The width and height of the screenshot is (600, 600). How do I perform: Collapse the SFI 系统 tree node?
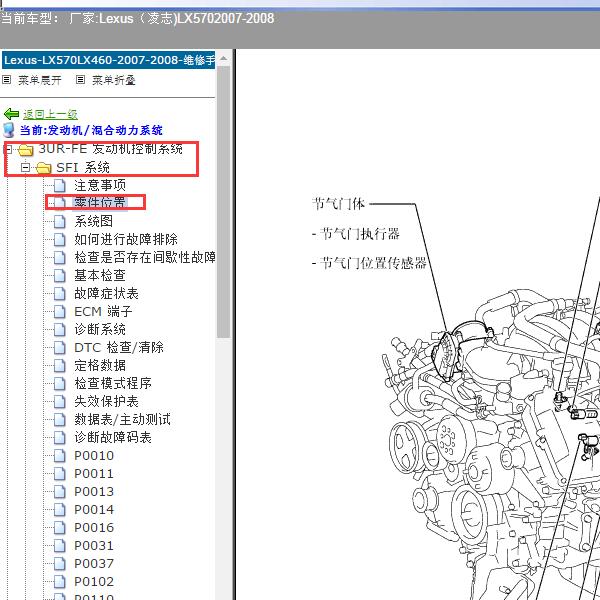25,167
